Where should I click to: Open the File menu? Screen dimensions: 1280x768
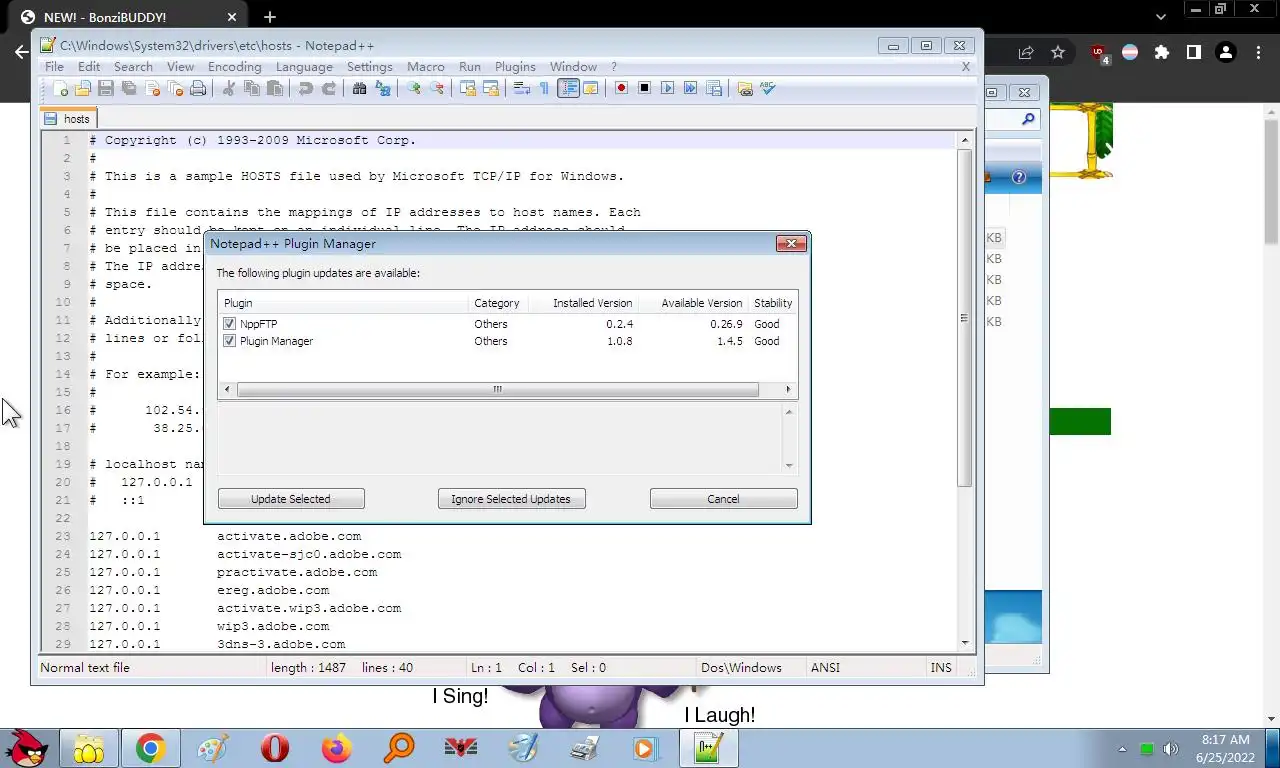pyautogui.click(x=54, y=67)
